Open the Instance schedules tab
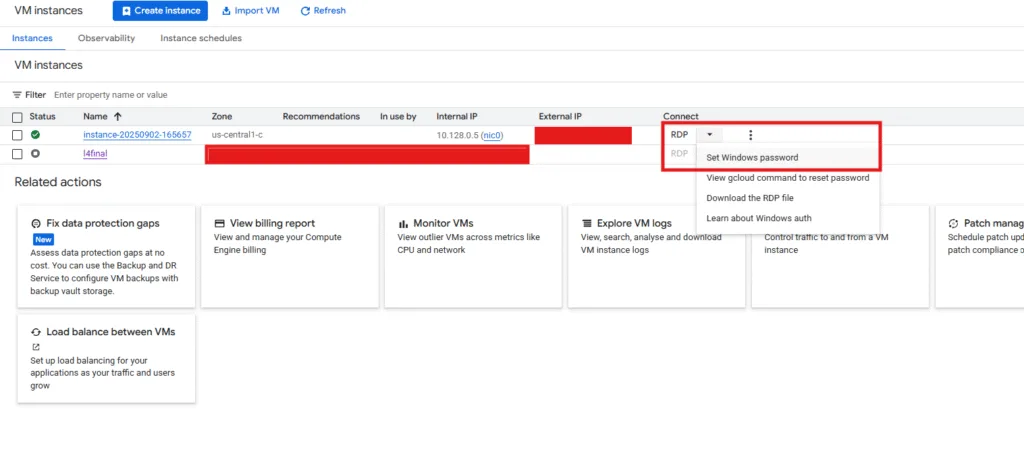 click(201, 38)
